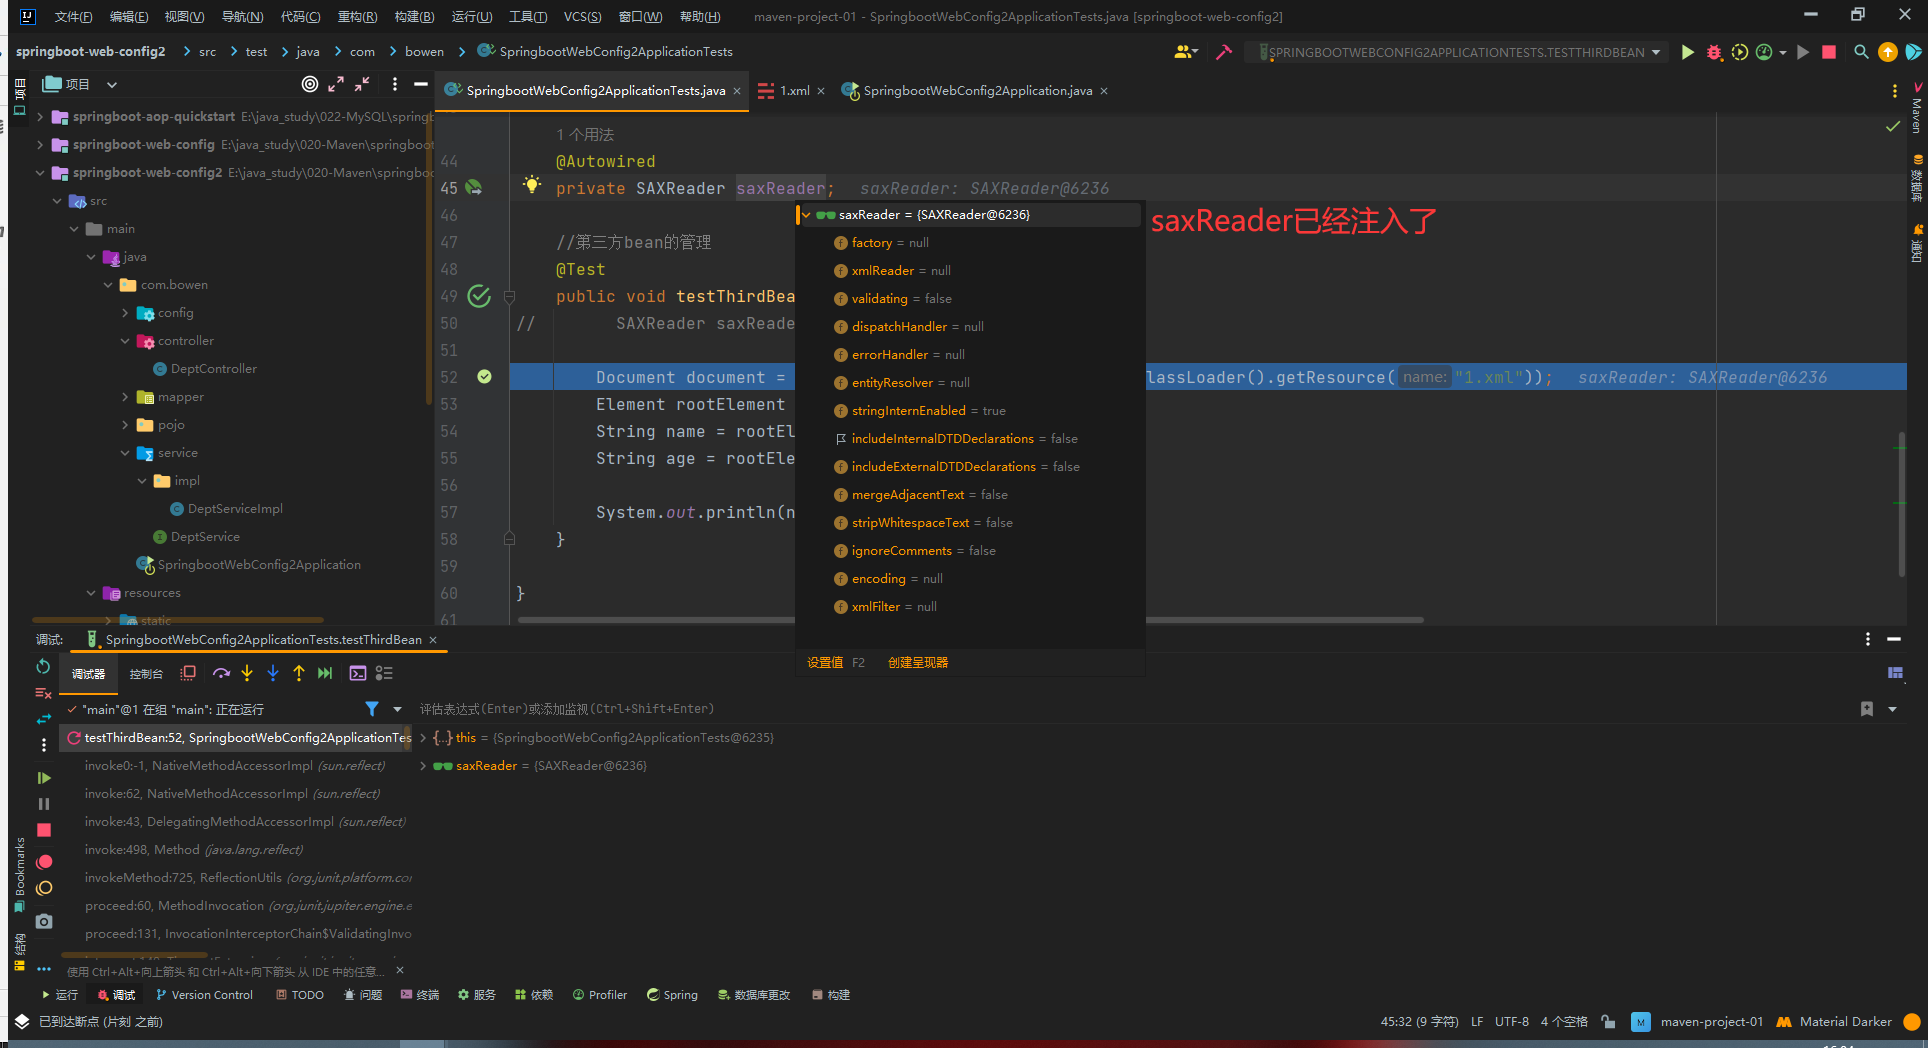Open the TODO tool window
This screenshot has width=1928, height=1048.
point(300,995)
